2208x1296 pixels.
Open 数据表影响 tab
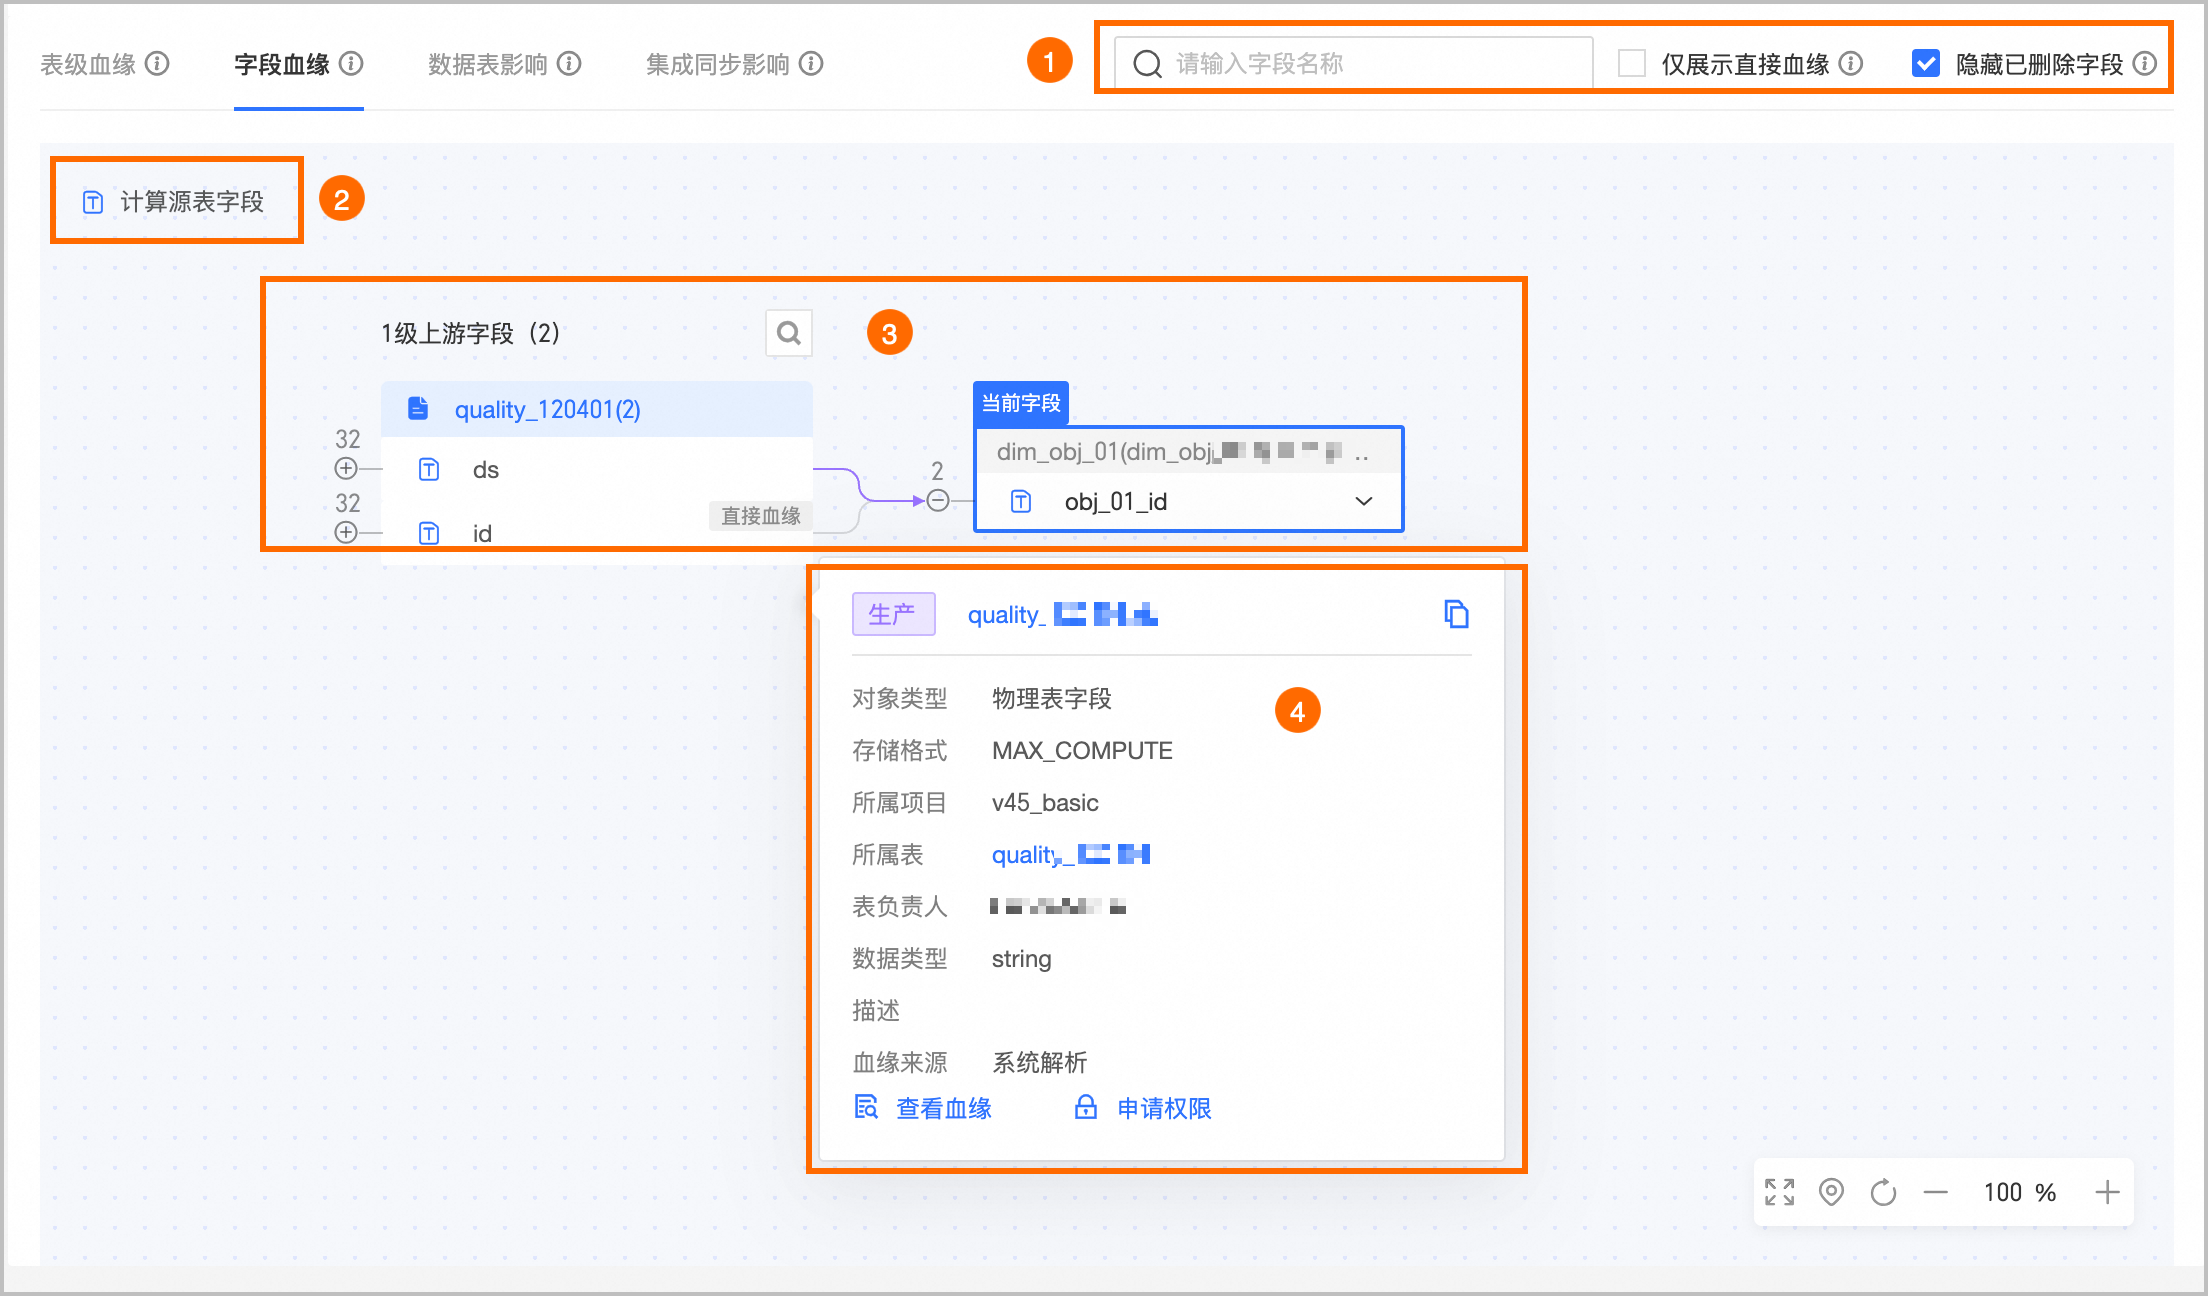tap(488, 64)
